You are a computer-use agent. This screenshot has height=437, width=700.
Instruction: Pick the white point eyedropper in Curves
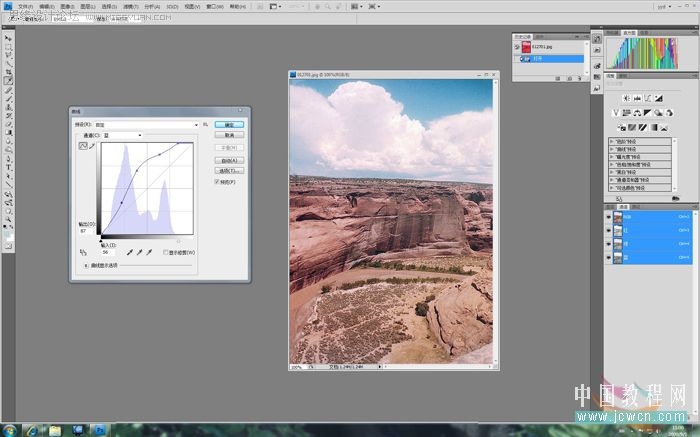(149, 252)
